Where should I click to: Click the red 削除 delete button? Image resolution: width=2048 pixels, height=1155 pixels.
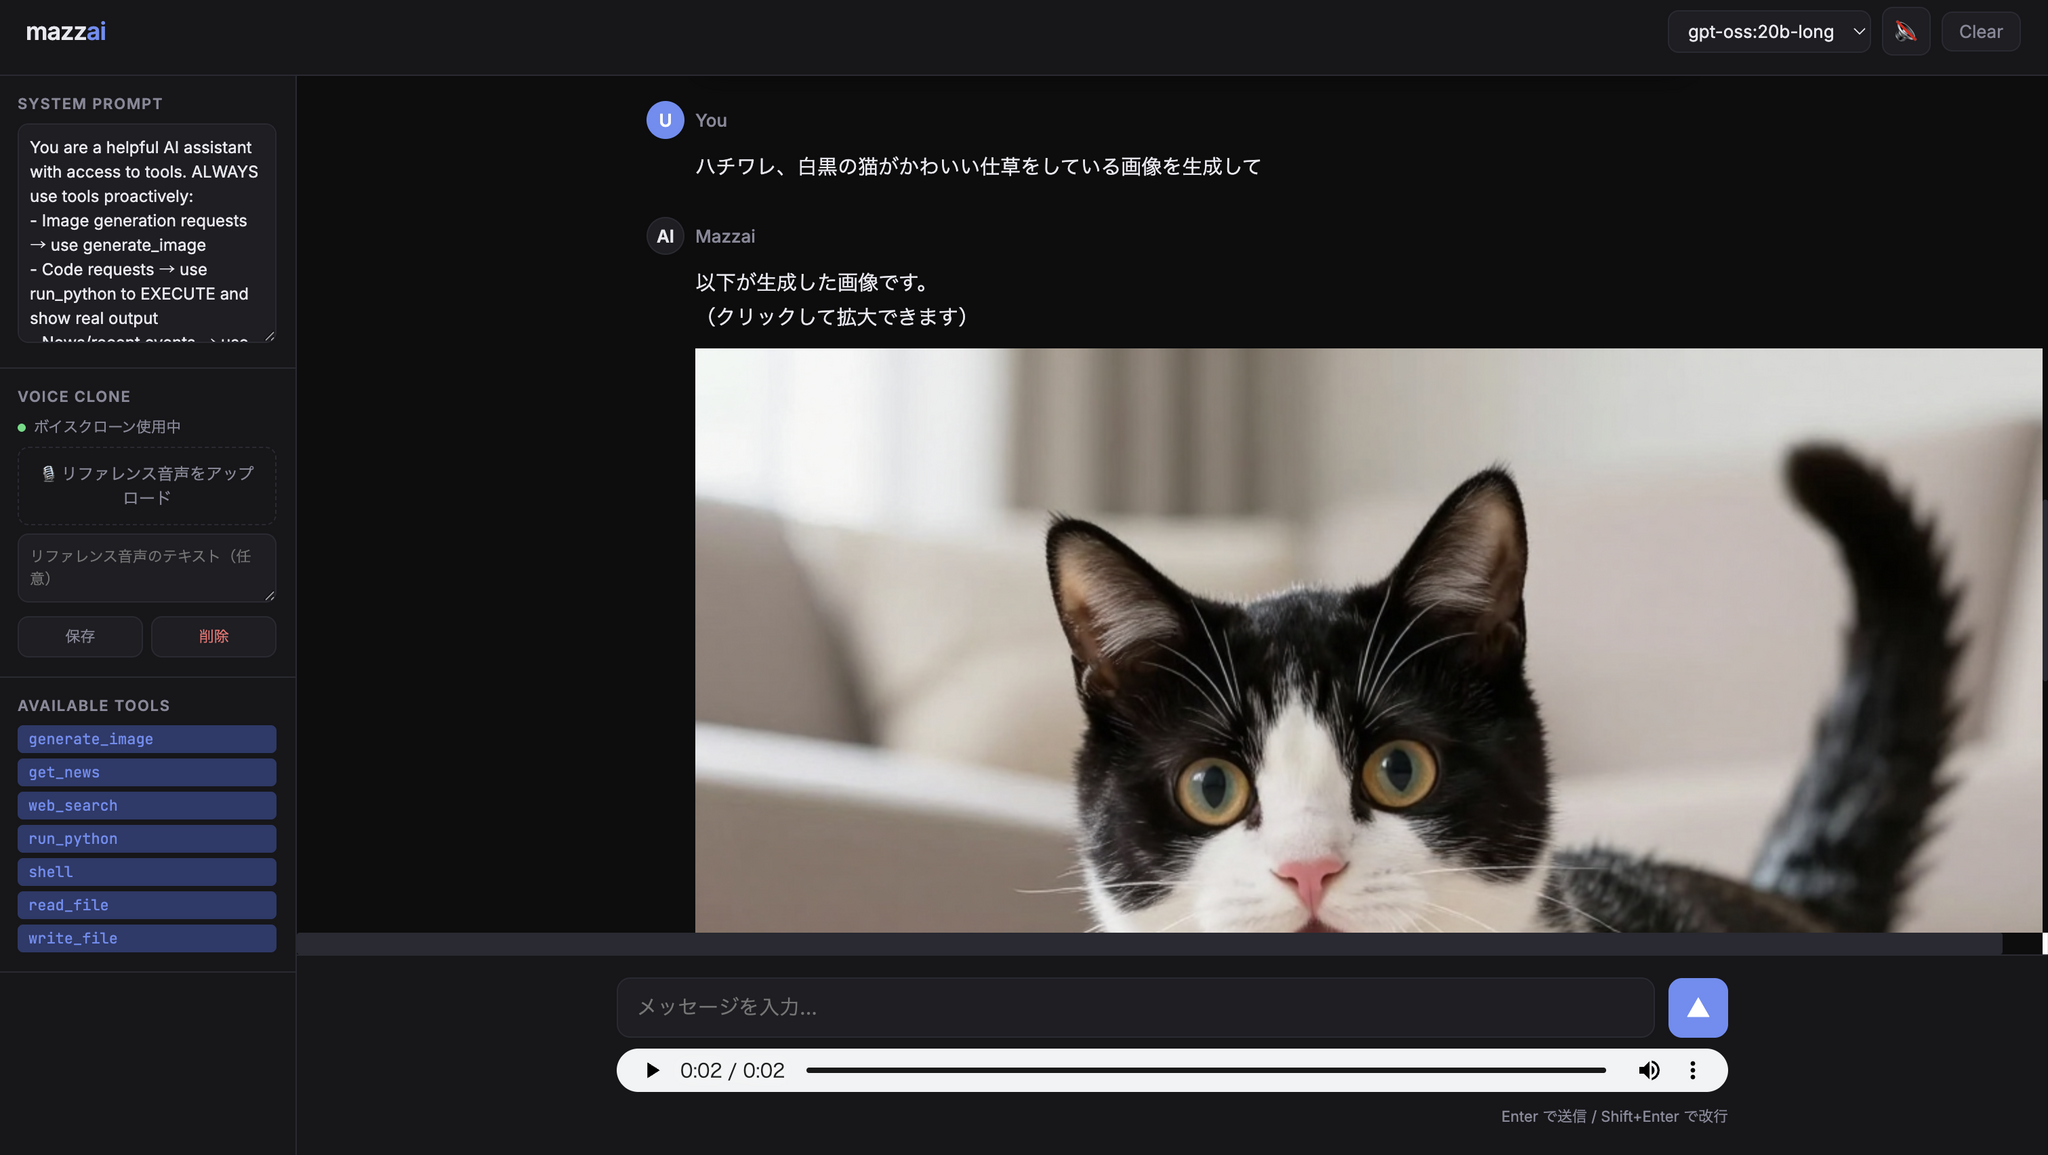[214, 636]
